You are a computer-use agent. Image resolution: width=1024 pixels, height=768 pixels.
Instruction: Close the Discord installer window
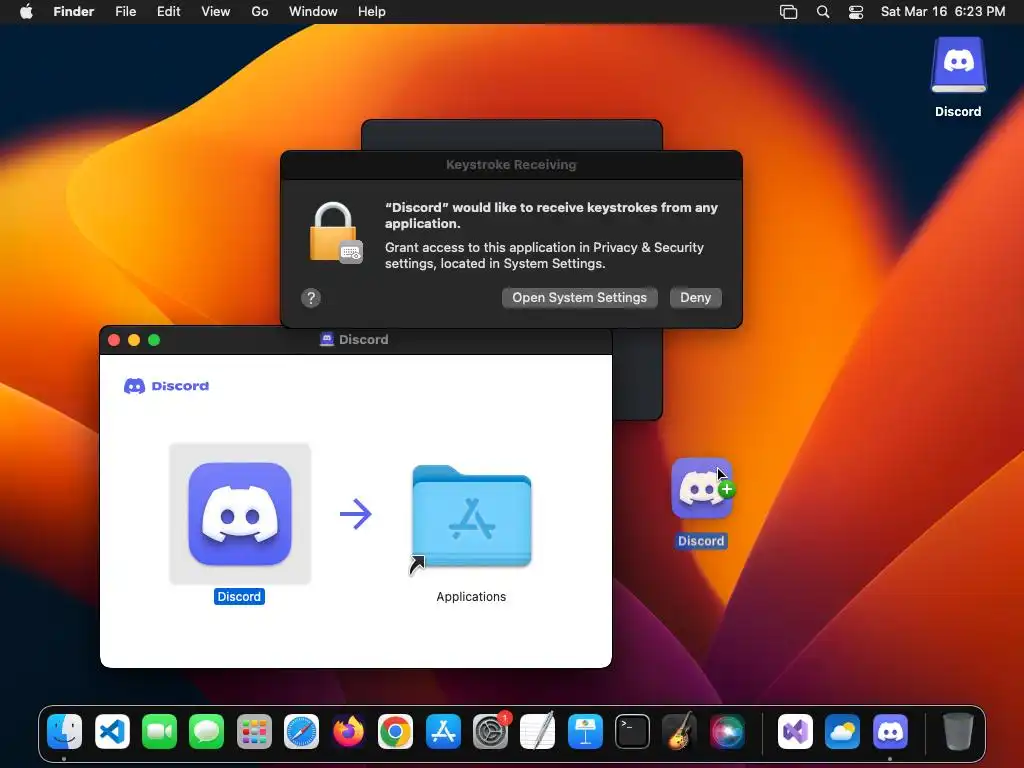pyautogui.click(x=114, y=340)
